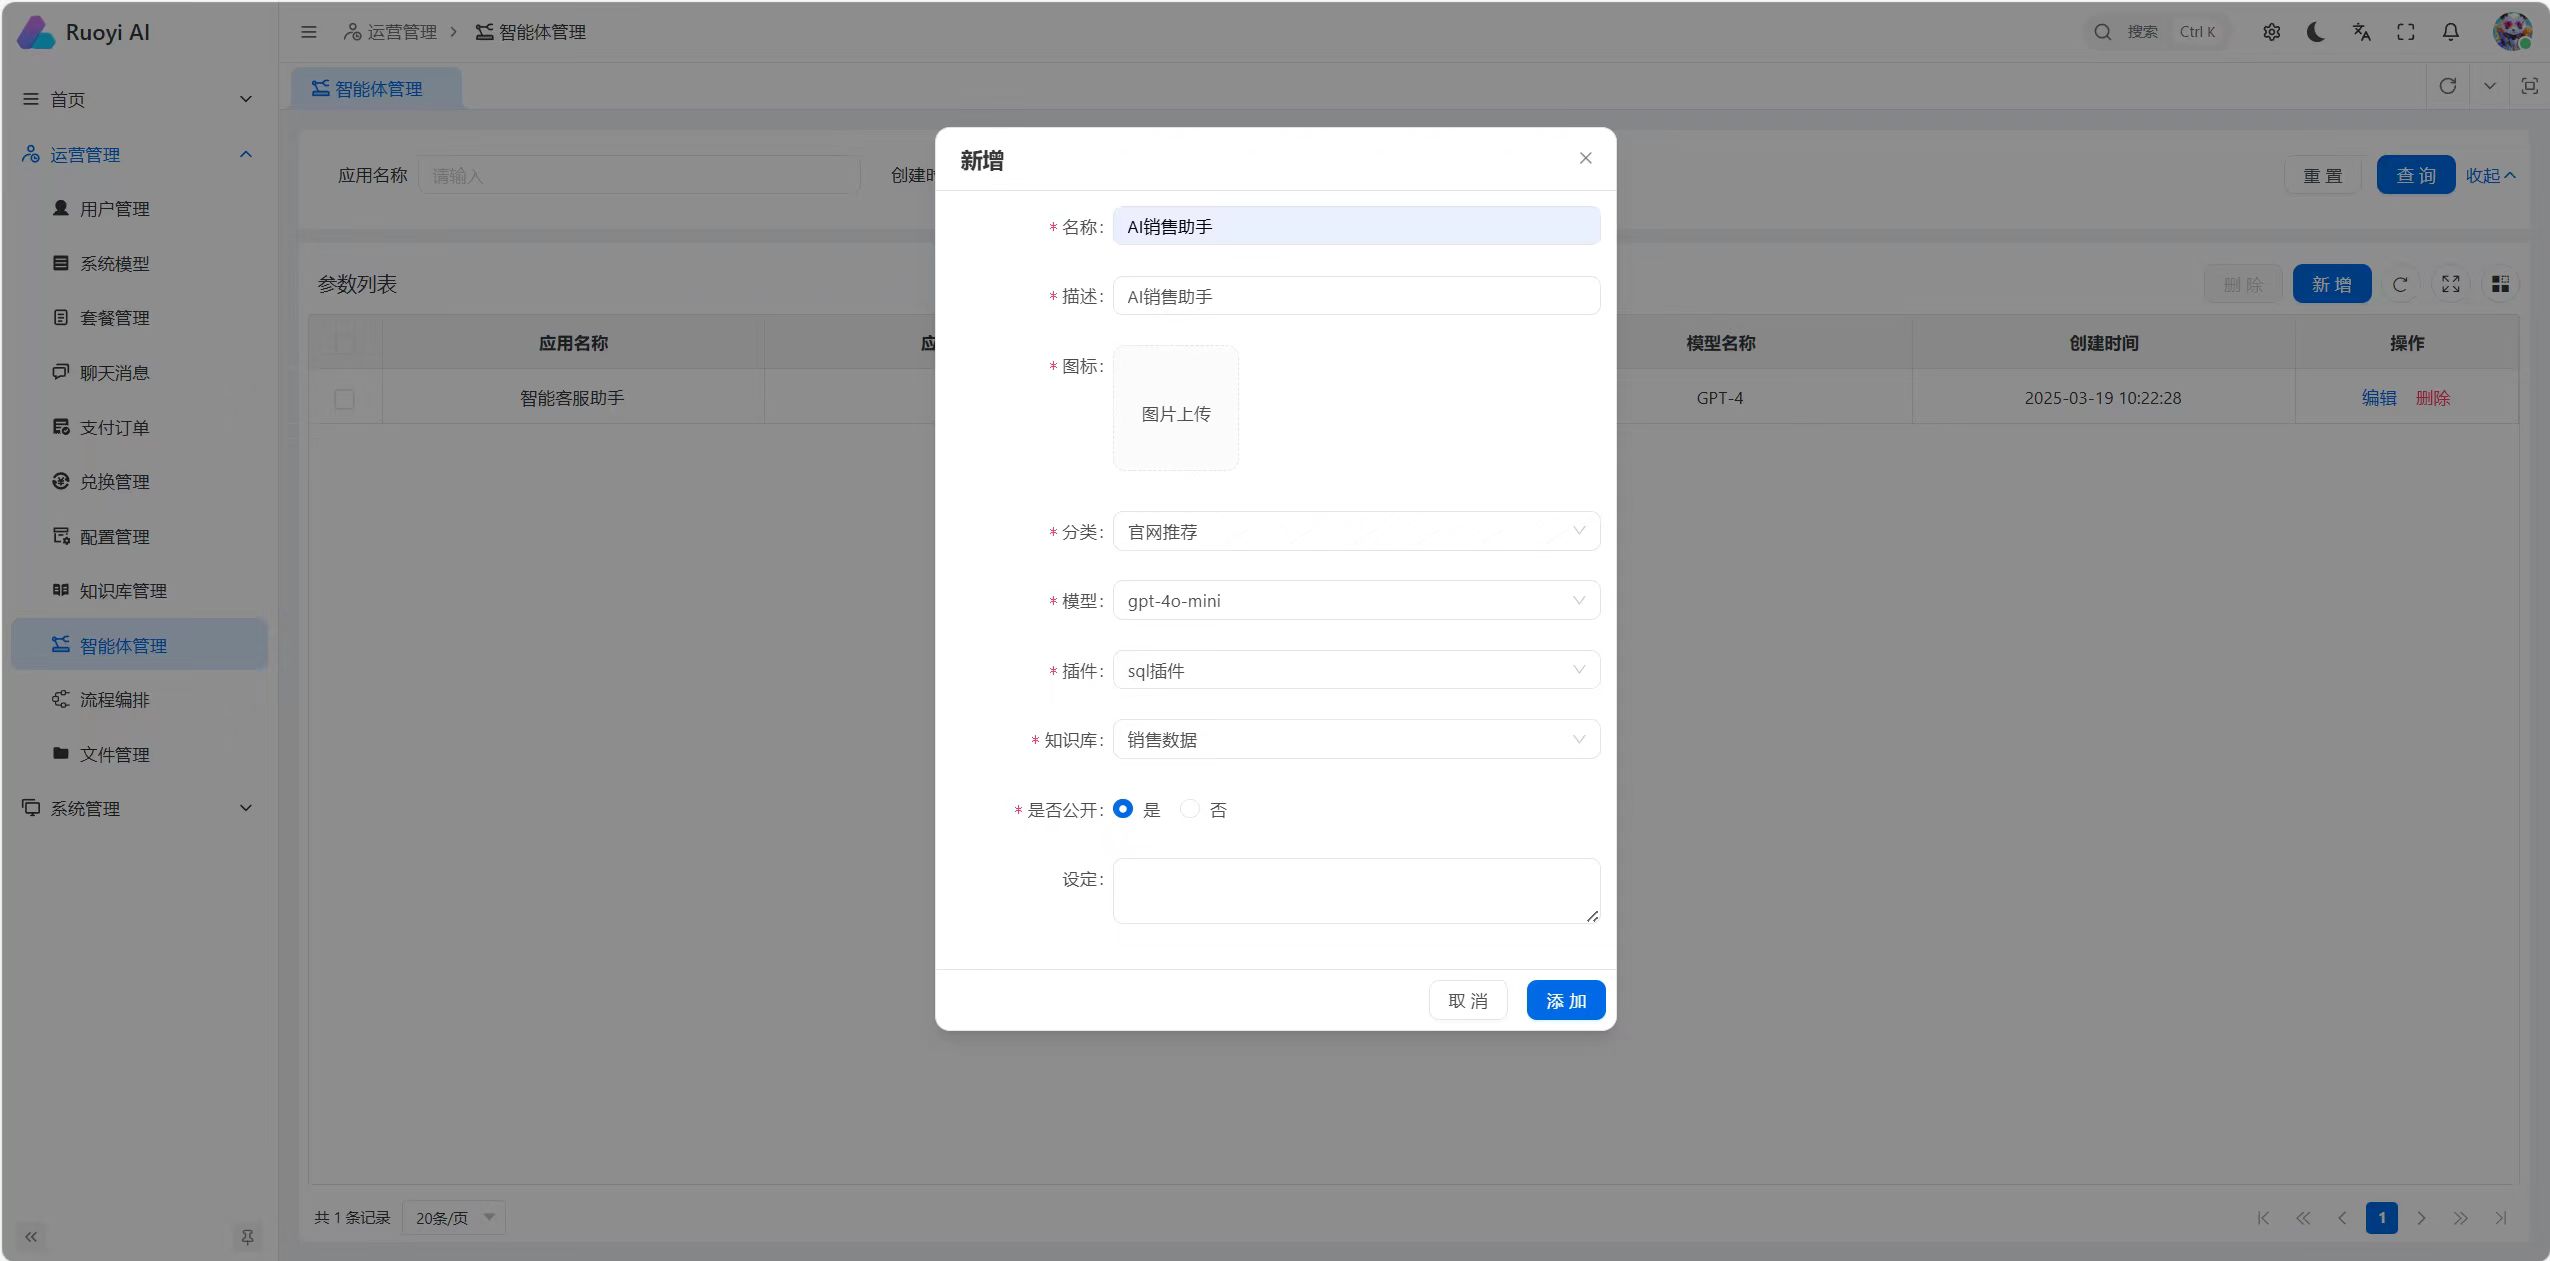Open the 分类 dropdown showing 官网推荐
Viewport: 2550px width, 1261px height.
click(1355, 531)
